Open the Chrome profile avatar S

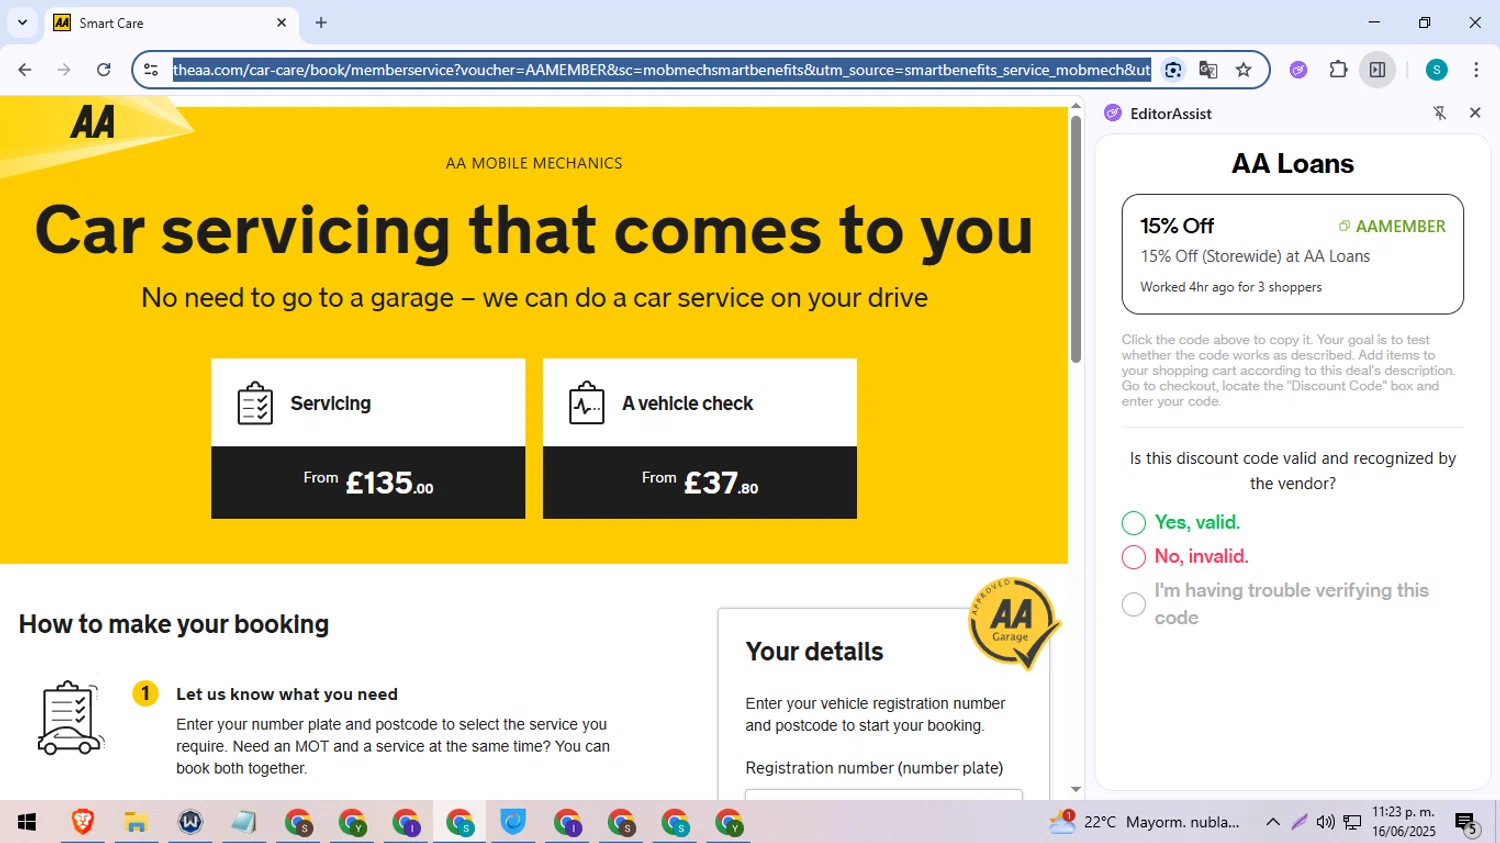coord(1436,69)
